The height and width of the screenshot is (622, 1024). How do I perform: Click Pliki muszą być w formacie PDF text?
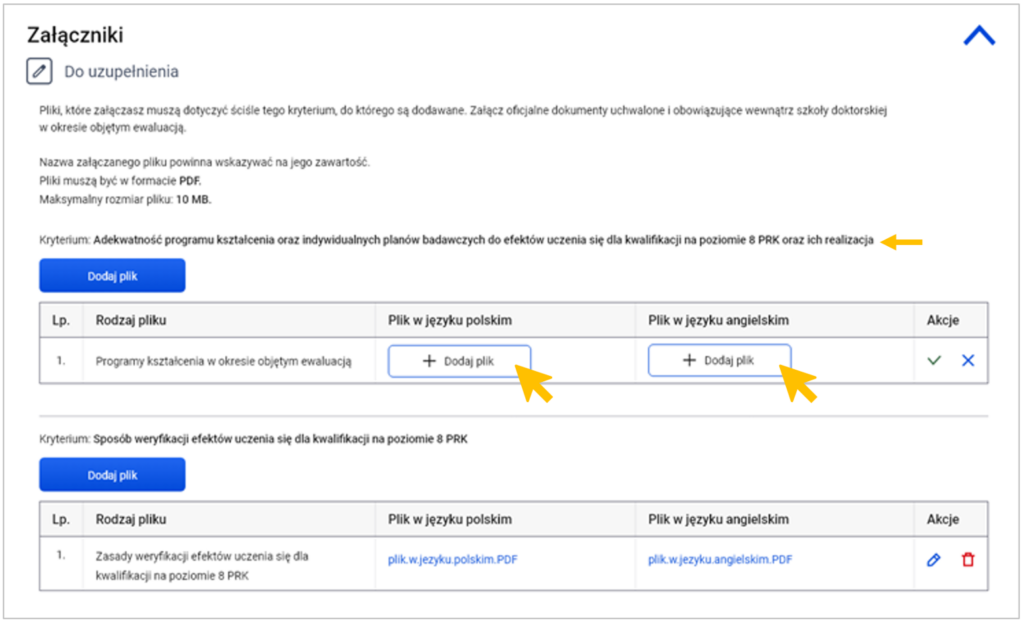(120, 180)
